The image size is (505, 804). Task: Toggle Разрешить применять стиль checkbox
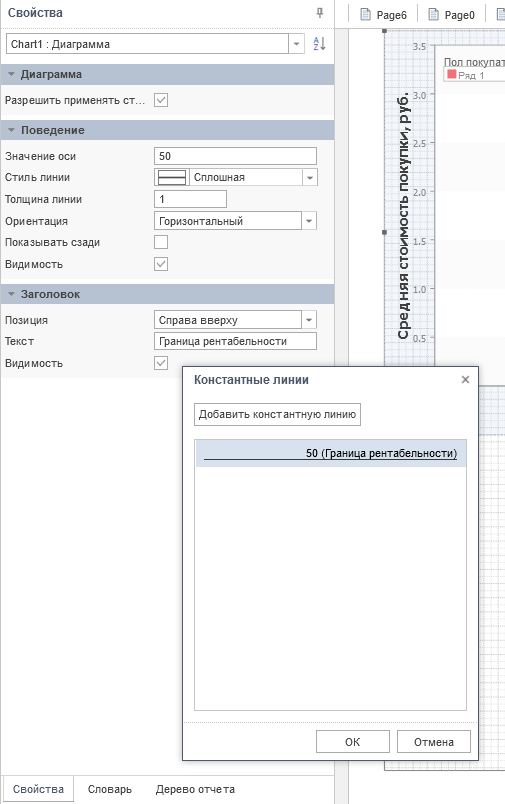coord(161,100)
